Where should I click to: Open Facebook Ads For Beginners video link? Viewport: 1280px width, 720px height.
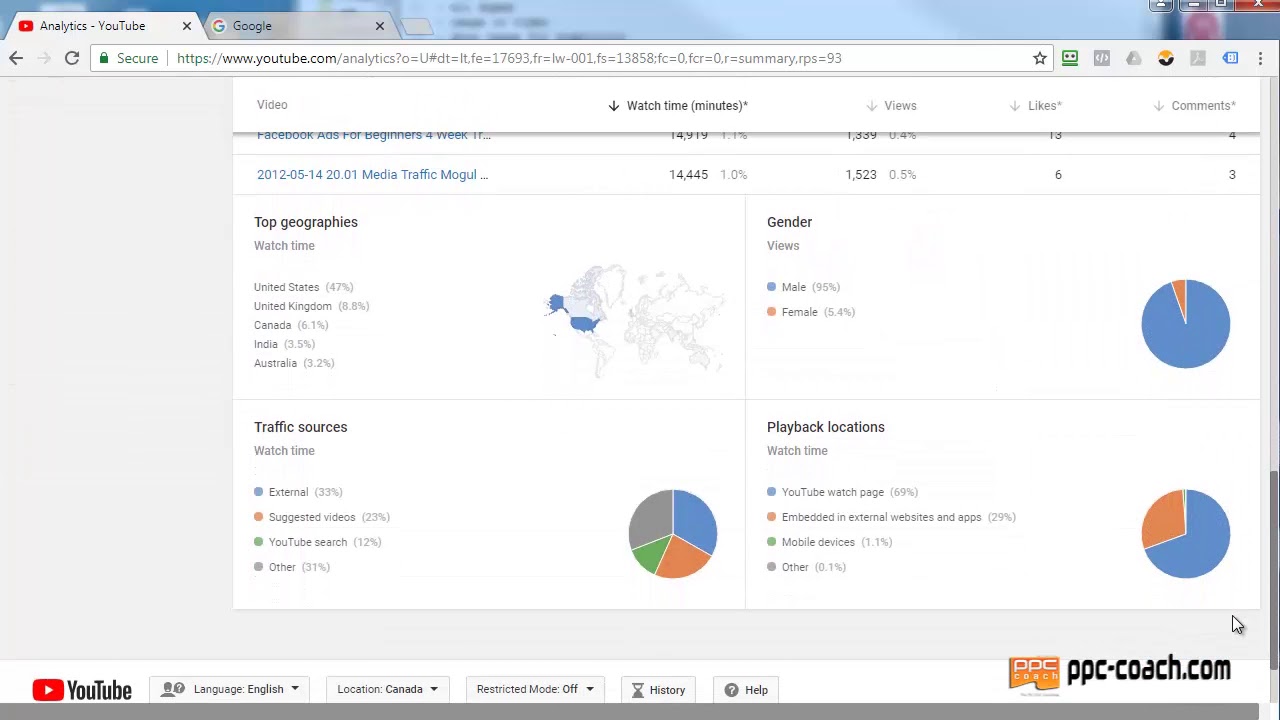pyautogui.click(x=374, y=135)
